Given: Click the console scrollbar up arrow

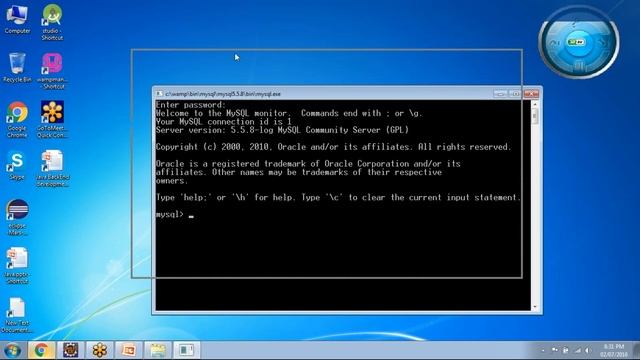Looking at the screenshot, I should (x=535, y=104).
